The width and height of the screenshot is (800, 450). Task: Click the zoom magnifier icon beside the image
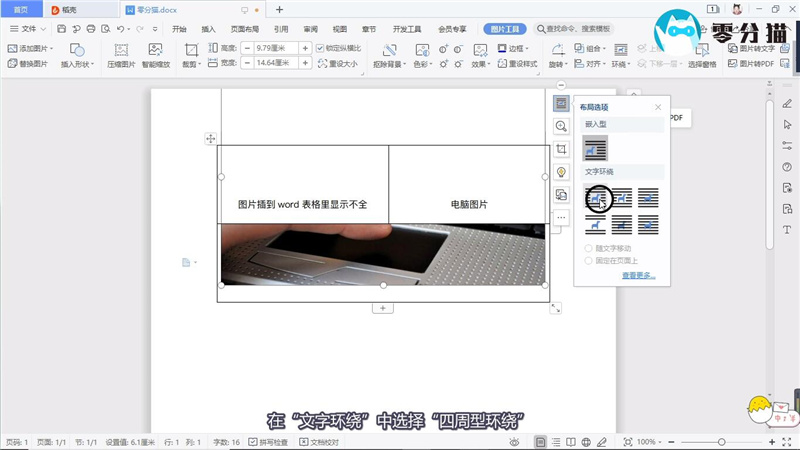561,126
